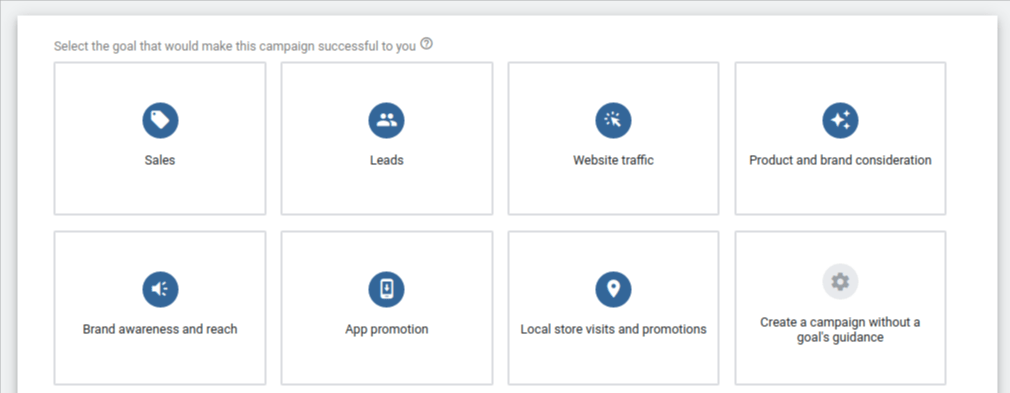Click the Local store visits pin icon

pos(613,289)
